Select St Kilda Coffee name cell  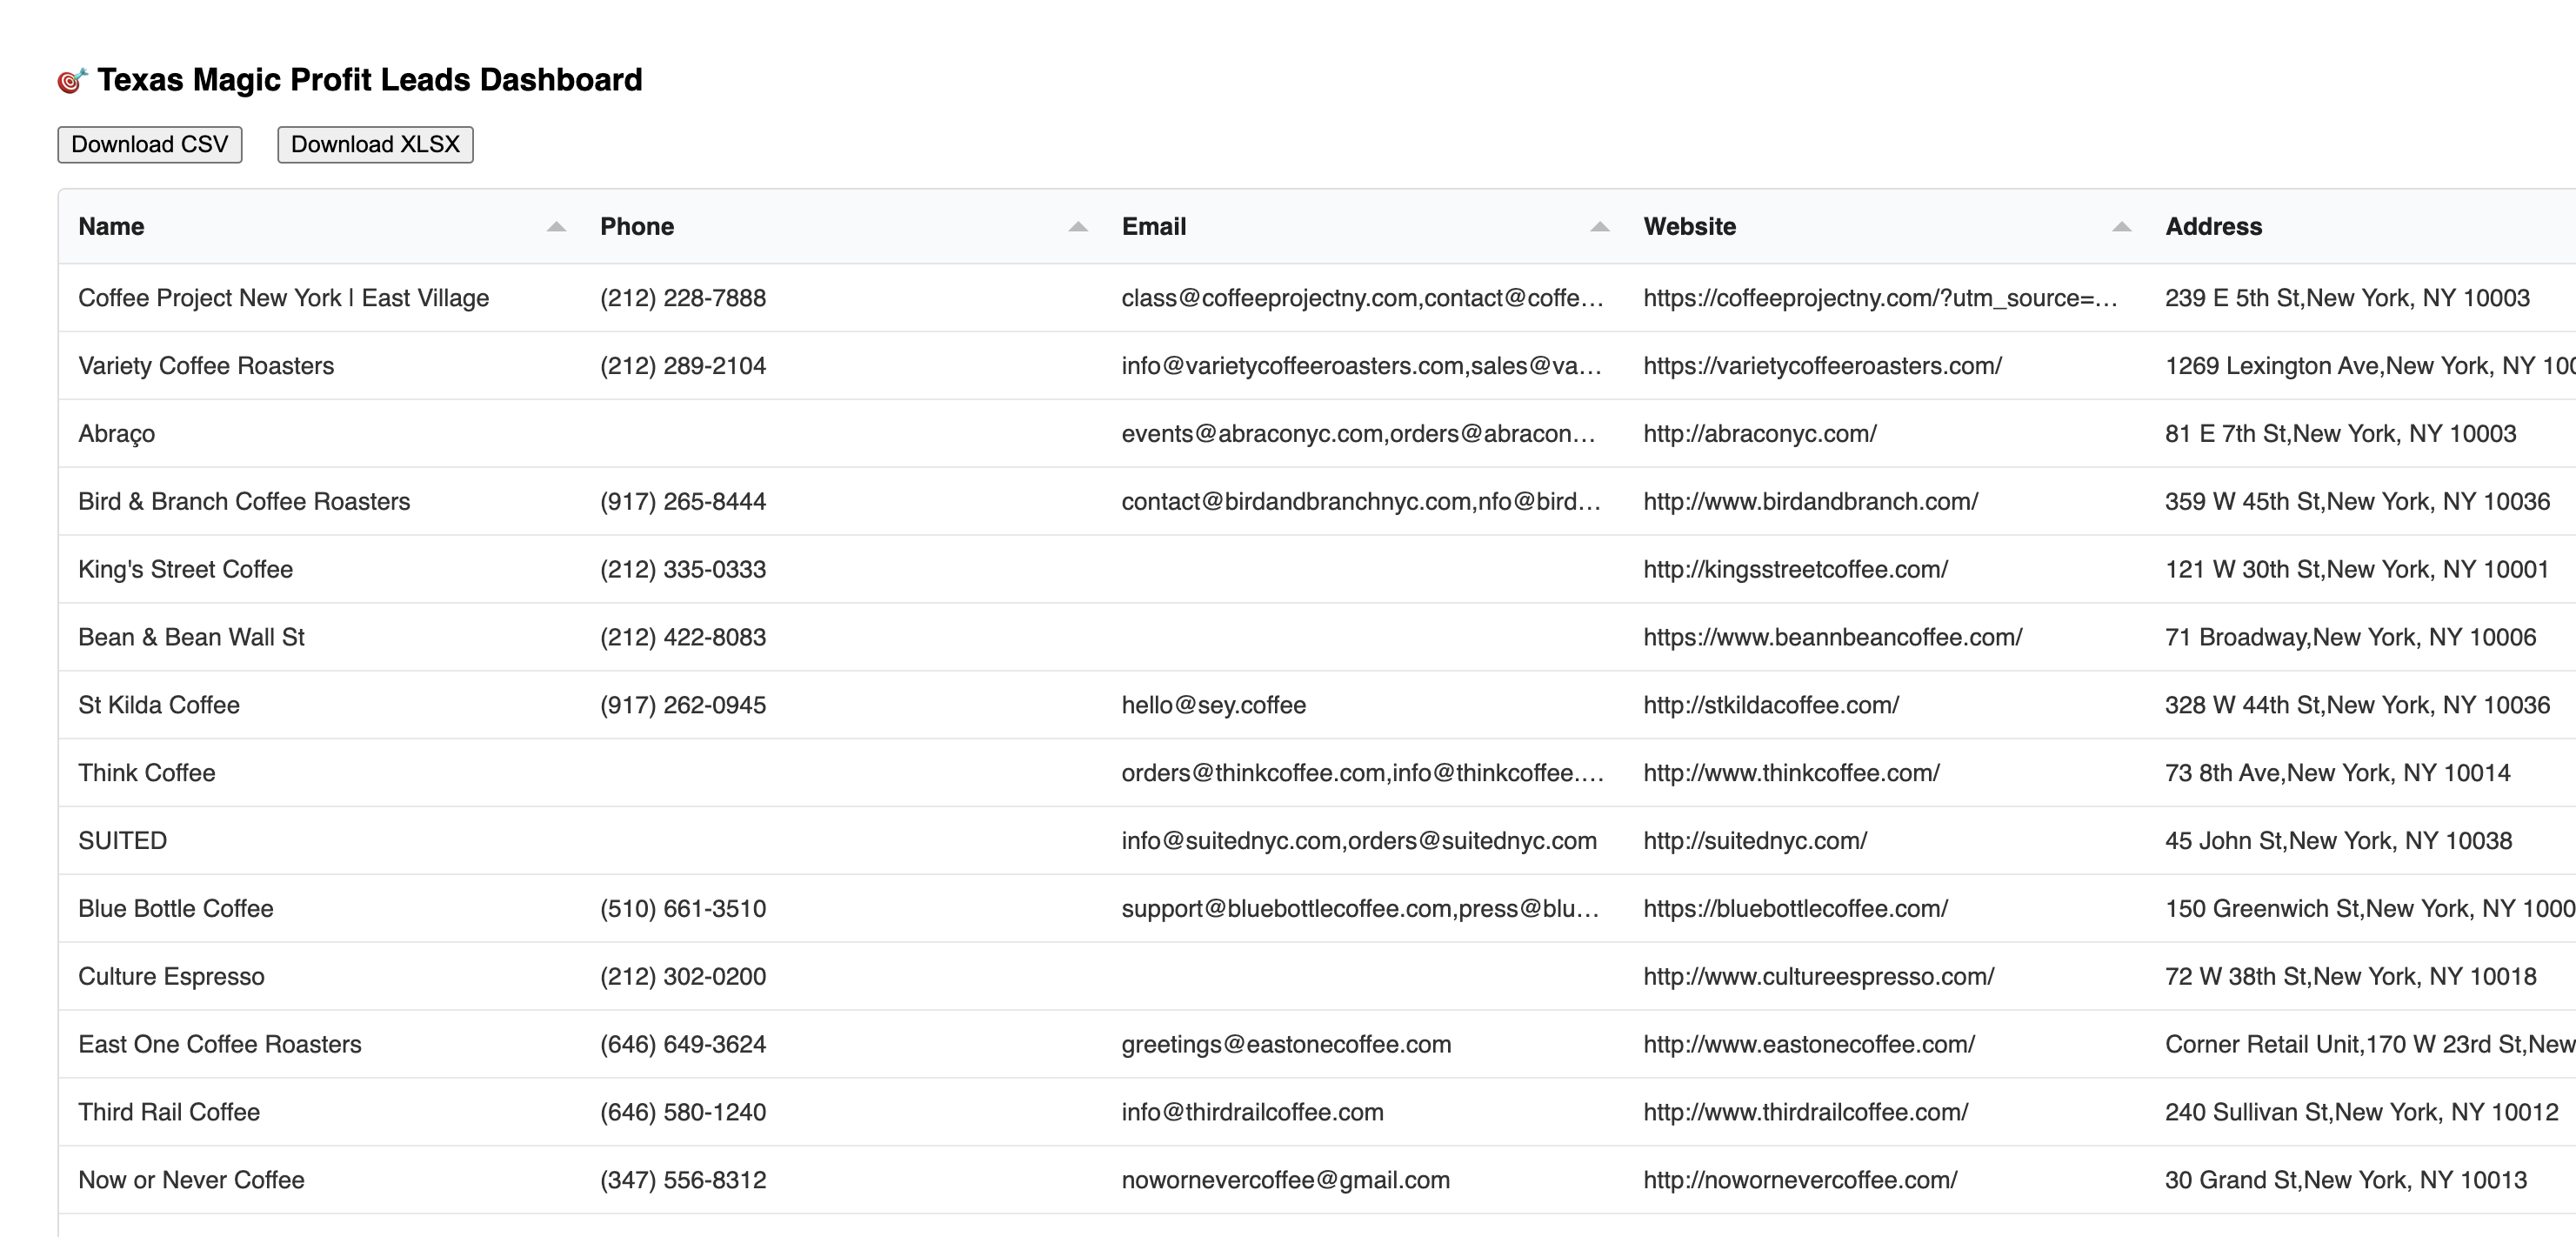319,706
